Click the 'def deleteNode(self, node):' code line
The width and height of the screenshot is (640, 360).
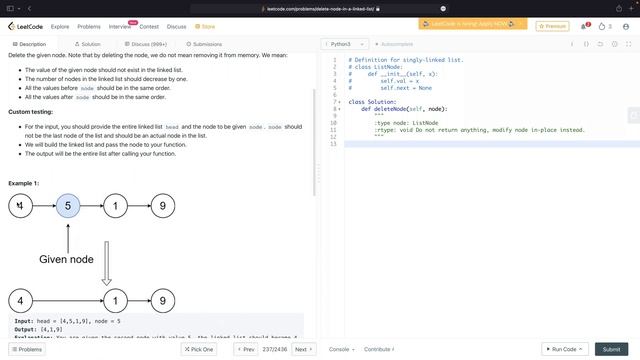tap(404, 109)
